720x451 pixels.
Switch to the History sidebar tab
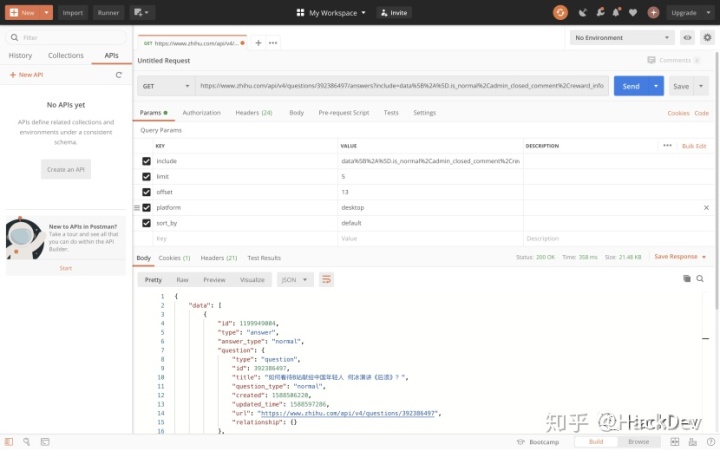tap(20, 55)
